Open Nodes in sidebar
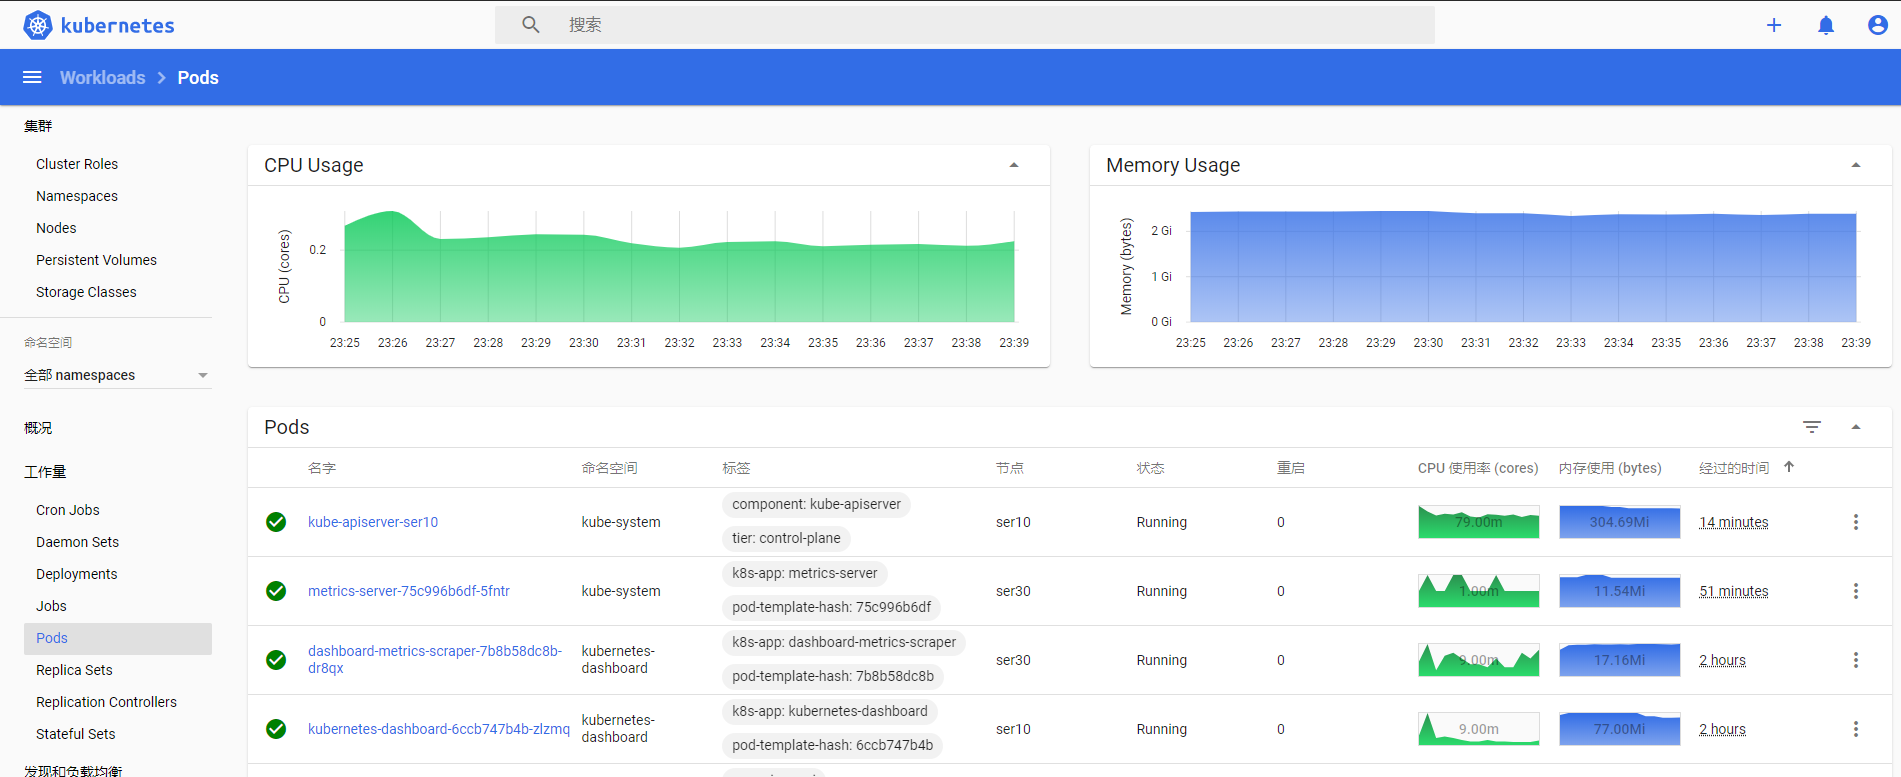Viewport: 1901px width, 777px height. click(x=56, y=228)
